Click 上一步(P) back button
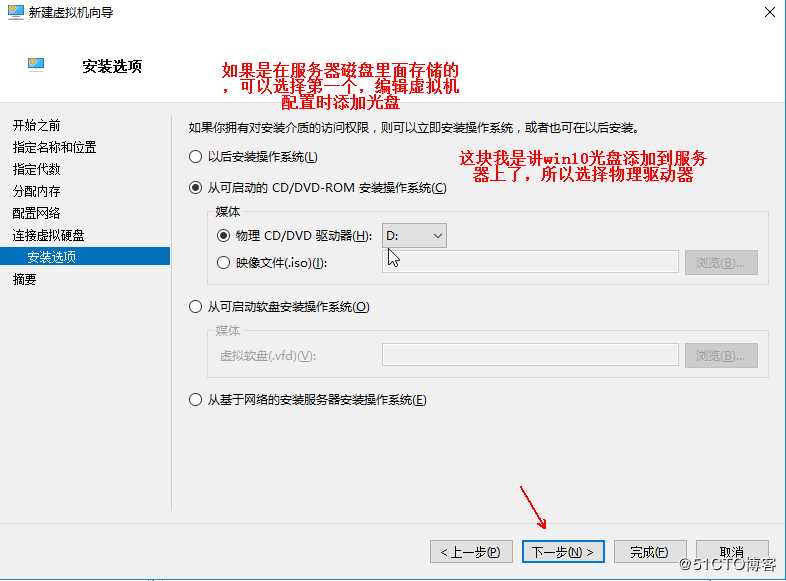Screen dimensions: 786x581 471,551
